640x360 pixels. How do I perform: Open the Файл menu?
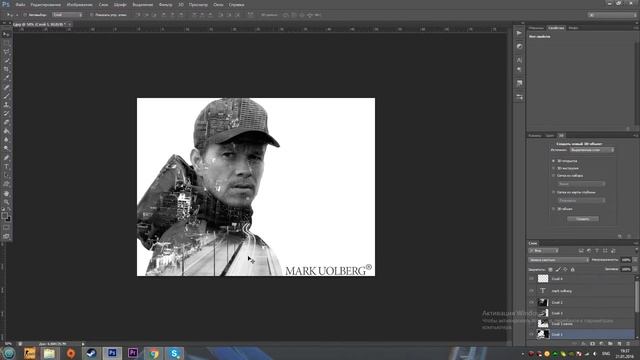[20, 5]
